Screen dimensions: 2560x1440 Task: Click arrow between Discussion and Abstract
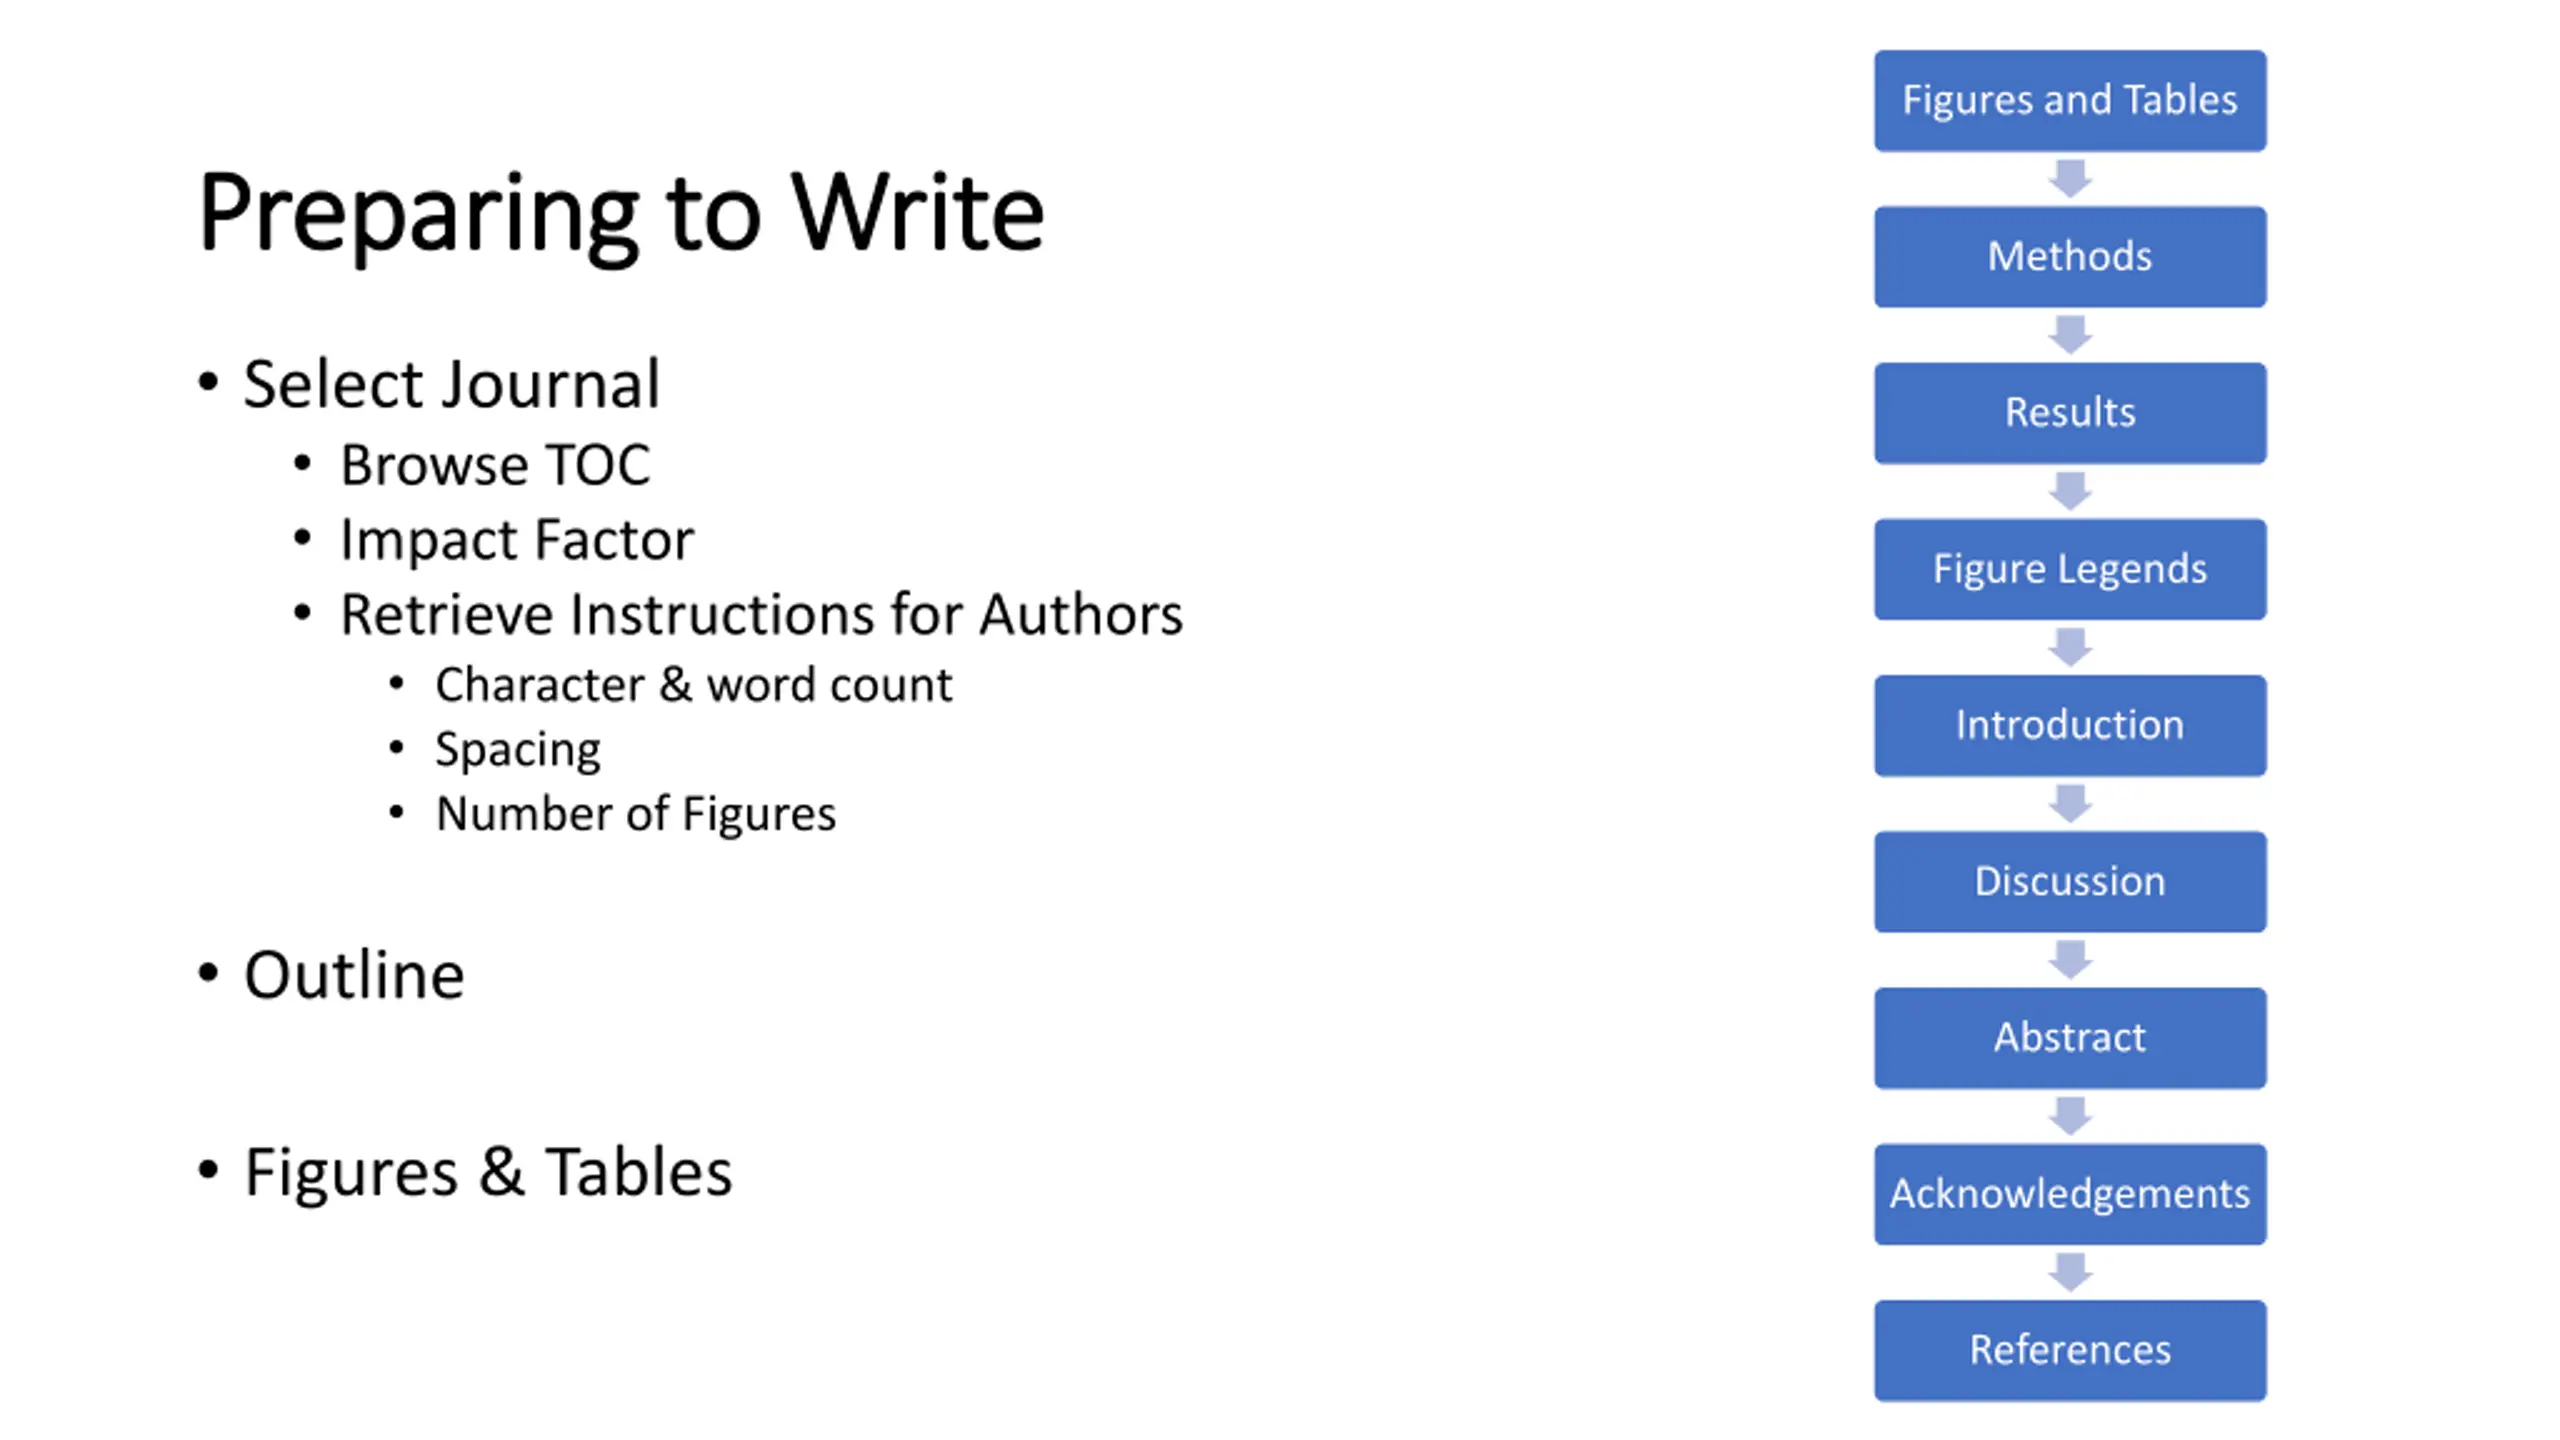pos(2070,960)
